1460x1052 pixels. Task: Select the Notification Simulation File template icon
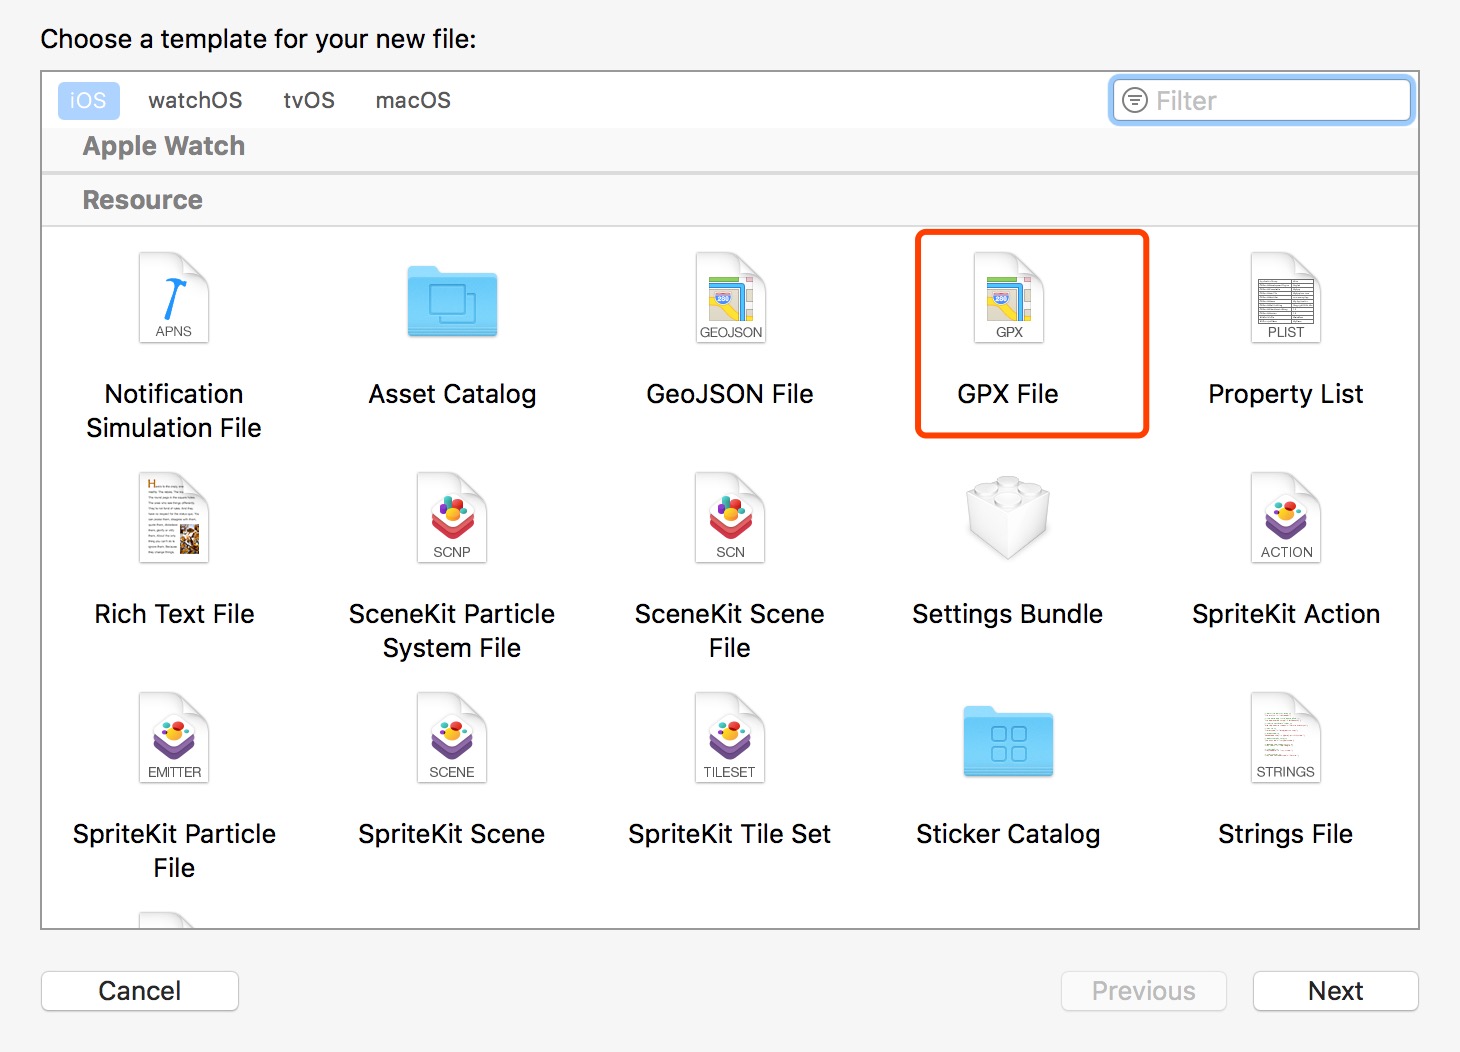point(174,298)
